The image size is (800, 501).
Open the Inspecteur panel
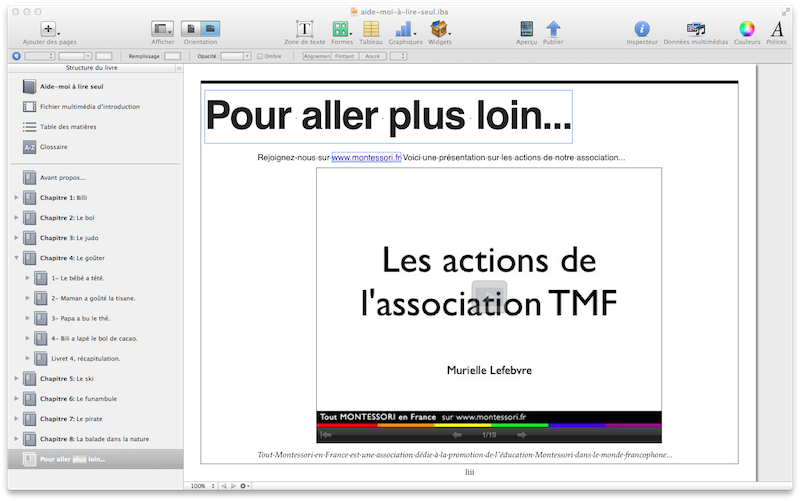pos(642,29)
